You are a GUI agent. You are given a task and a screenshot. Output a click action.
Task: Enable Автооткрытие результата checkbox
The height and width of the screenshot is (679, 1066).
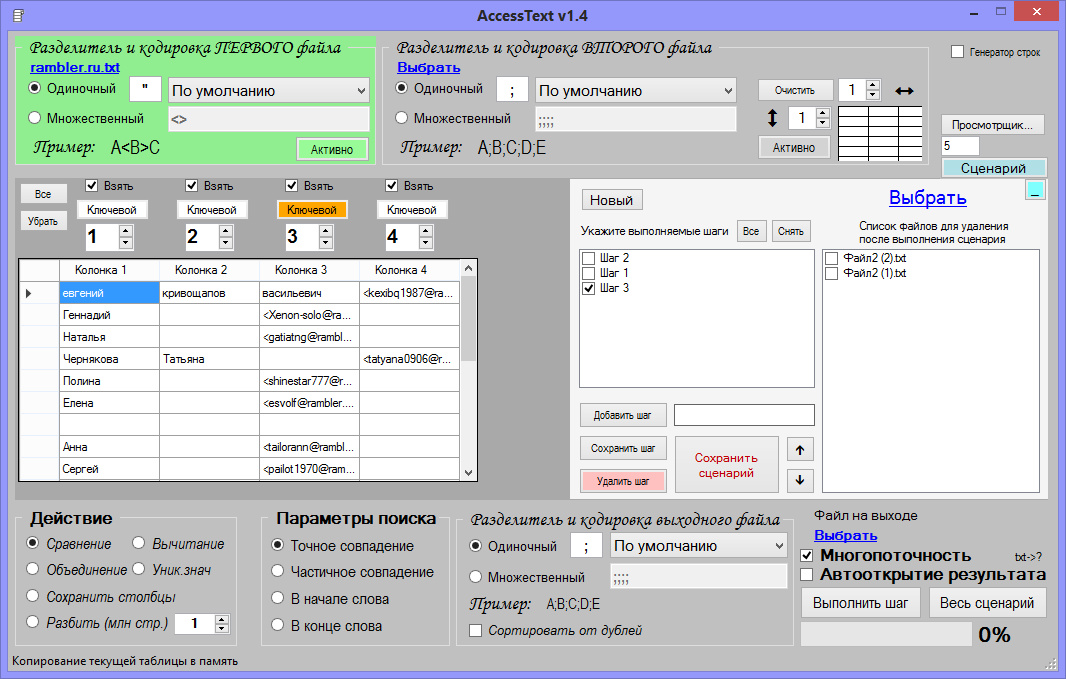coord(807,574)
